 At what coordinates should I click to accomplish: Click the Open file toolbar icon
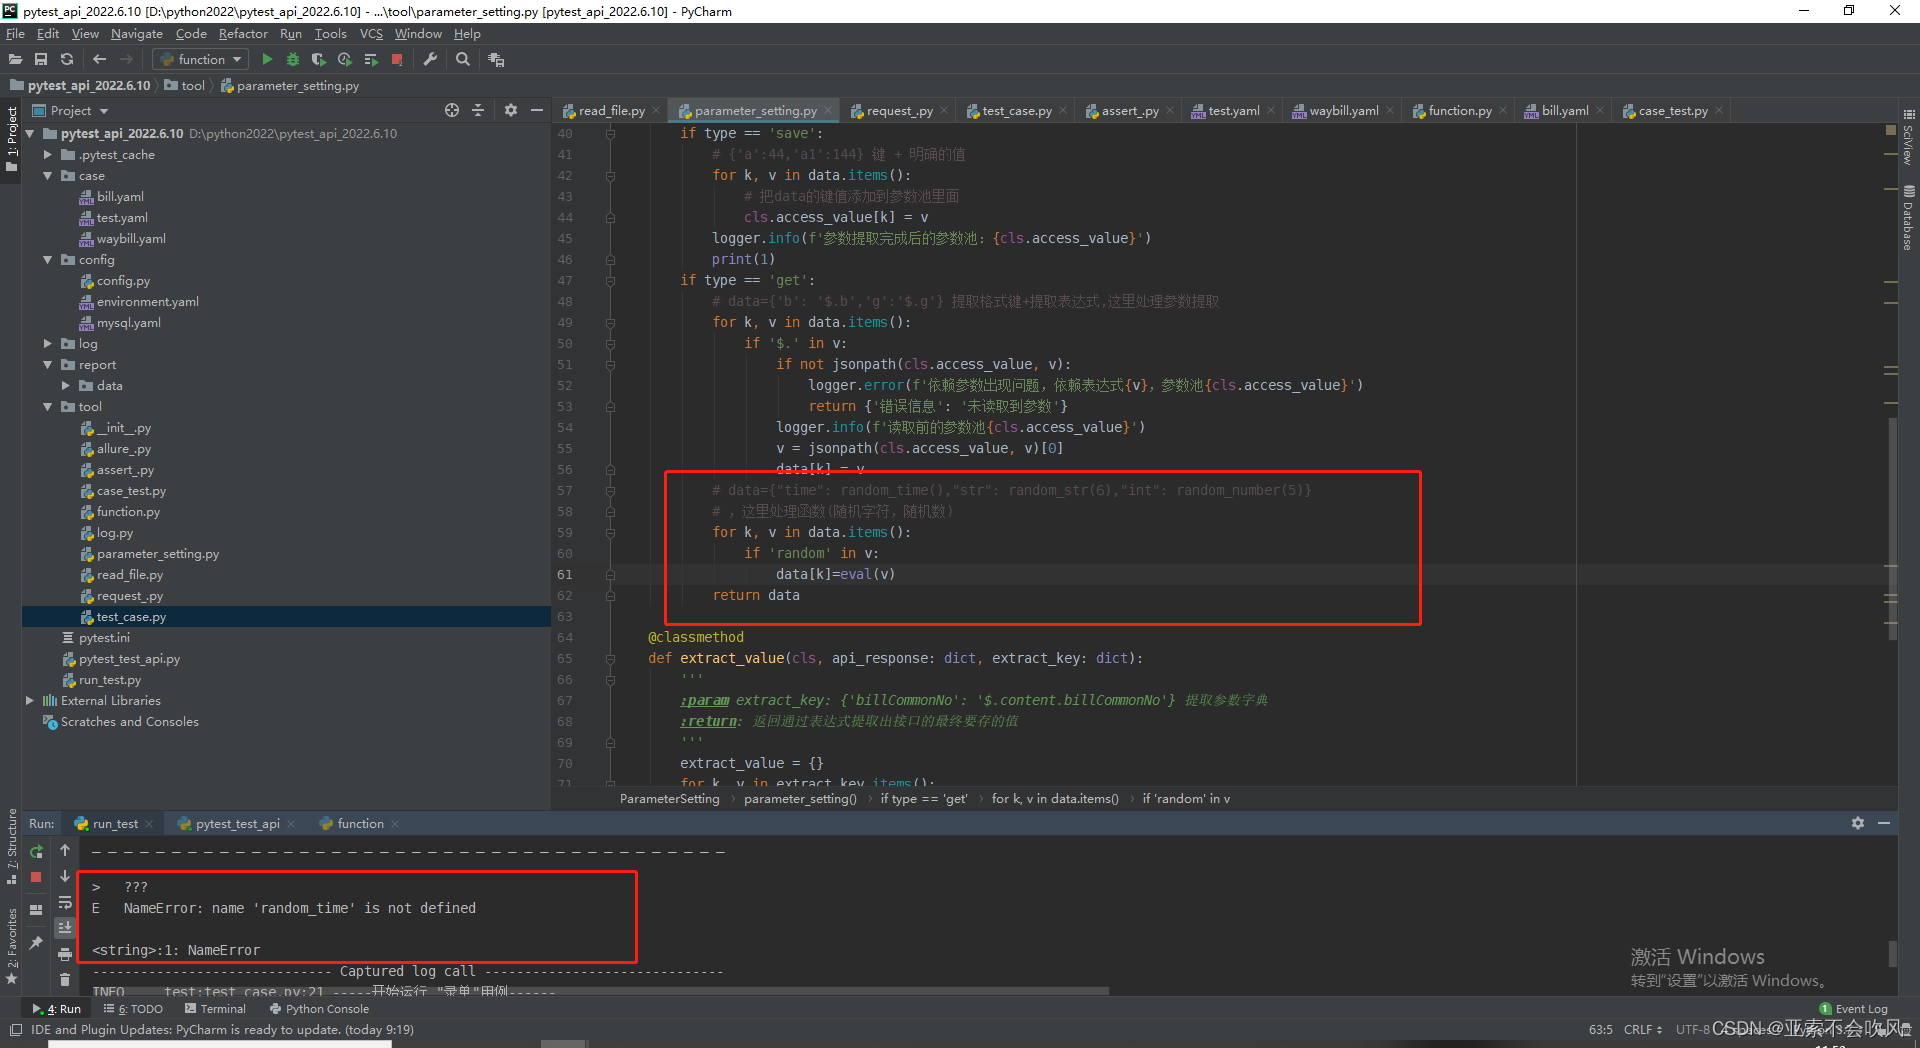pyautogui.click(x=15, y=60)
